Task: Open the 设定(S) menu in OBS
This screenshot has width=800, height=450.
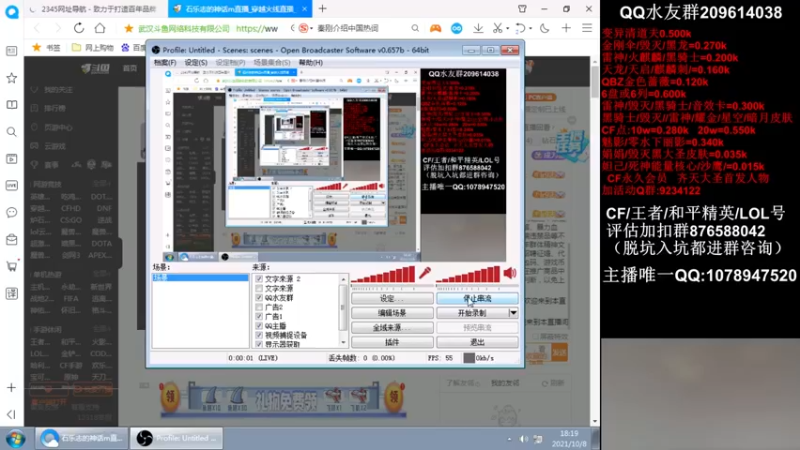Action: coord(196,63)
